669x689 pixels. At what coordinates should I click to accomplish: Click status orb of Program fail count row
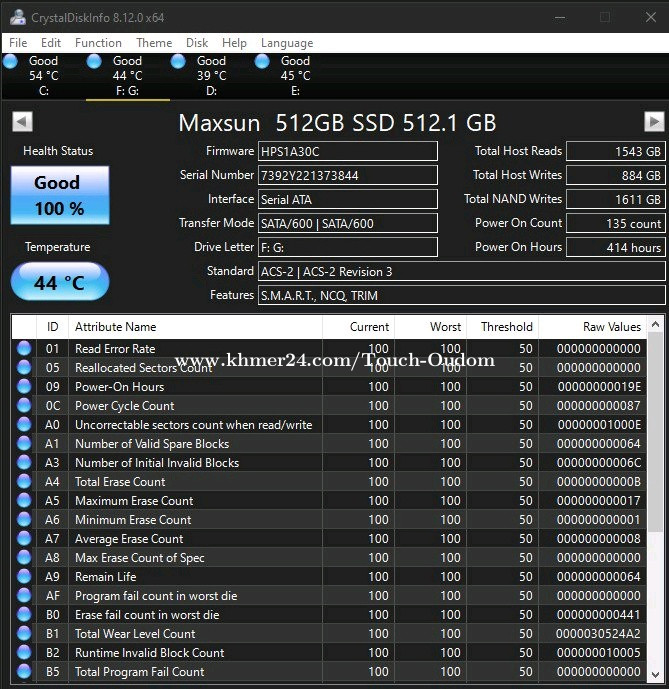pyautogui.click(x=24, y=595)
